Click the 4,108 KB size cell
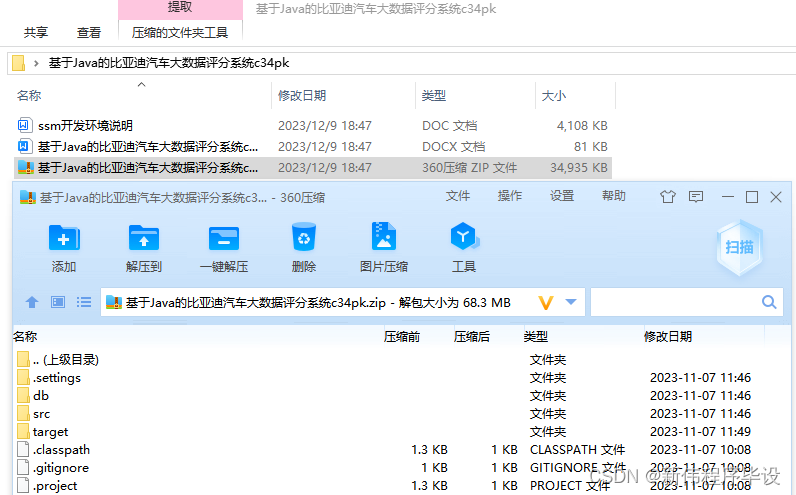Image resolution: width=796 pixels, height=495 pixels. point(582,125)
